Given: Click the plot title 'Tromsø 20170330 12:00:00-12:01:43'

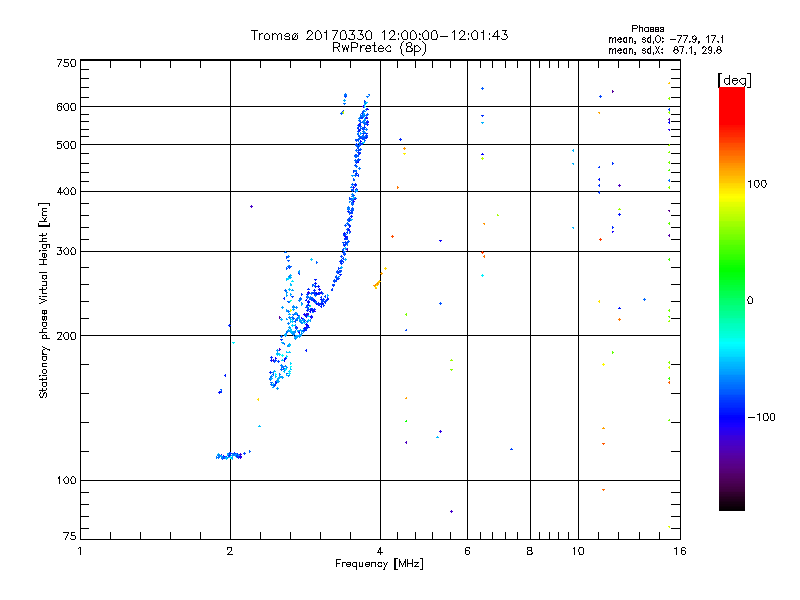Looking at the screenshot, I should tap(379, 35).
